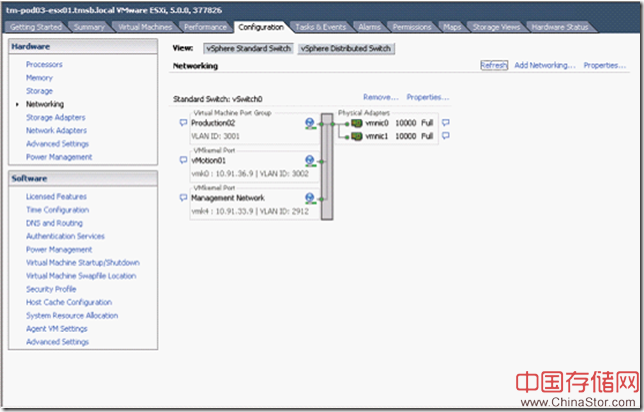Click the speech bubble icon beside Production02

(x=183, y=122)
